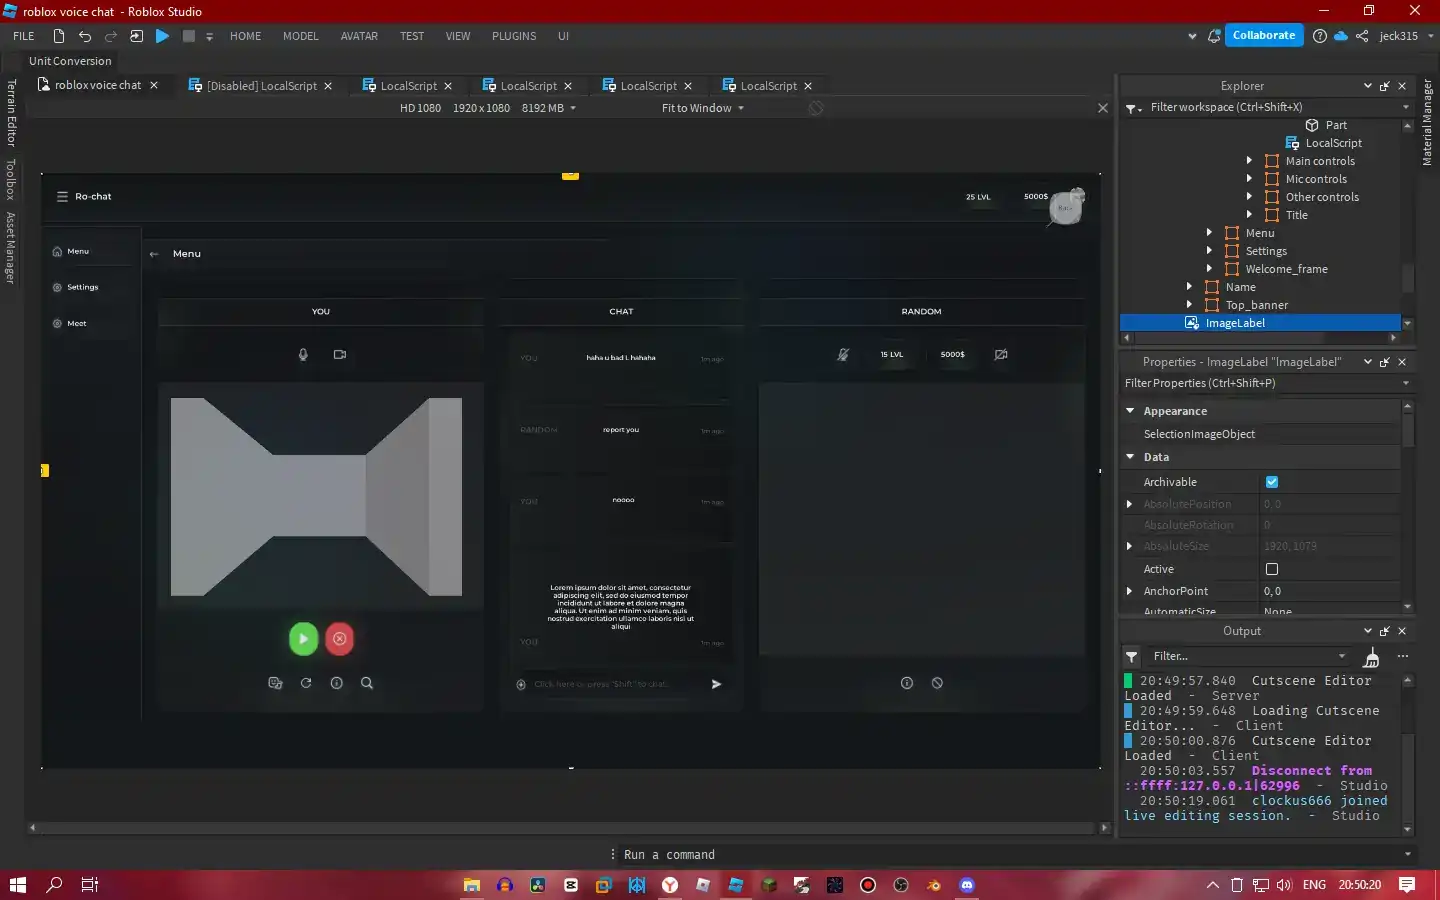
Task: Click the green play button in the YOU panel
Action: coord(303,639)
